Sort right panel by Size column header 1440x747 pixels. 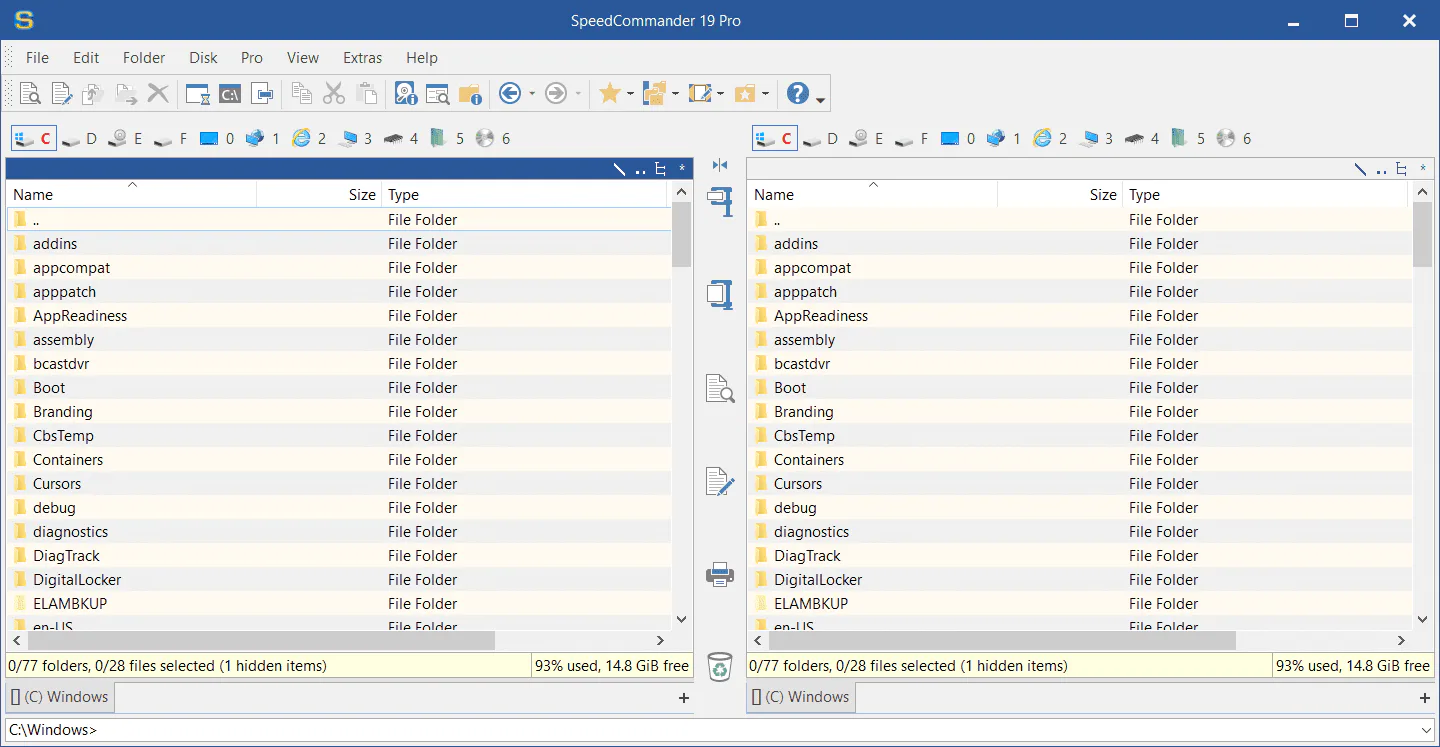tap(1059, 194)
